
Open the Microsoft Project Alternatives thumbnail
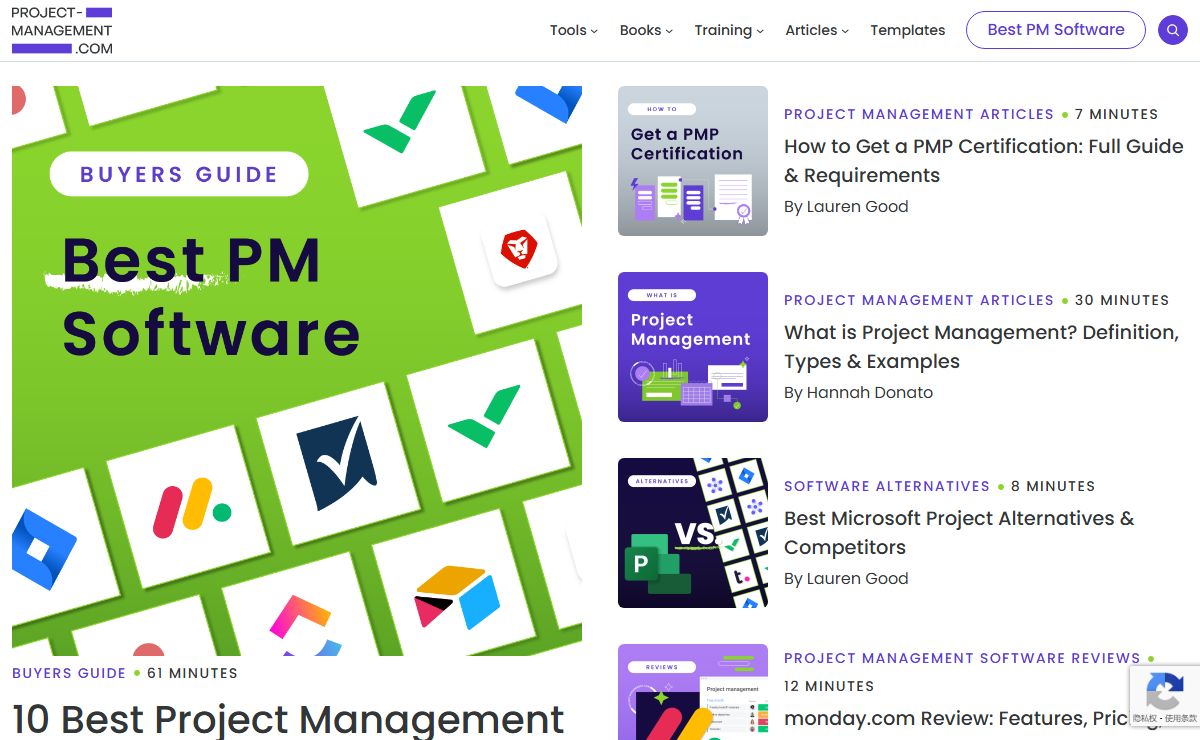tap(693, 533)
